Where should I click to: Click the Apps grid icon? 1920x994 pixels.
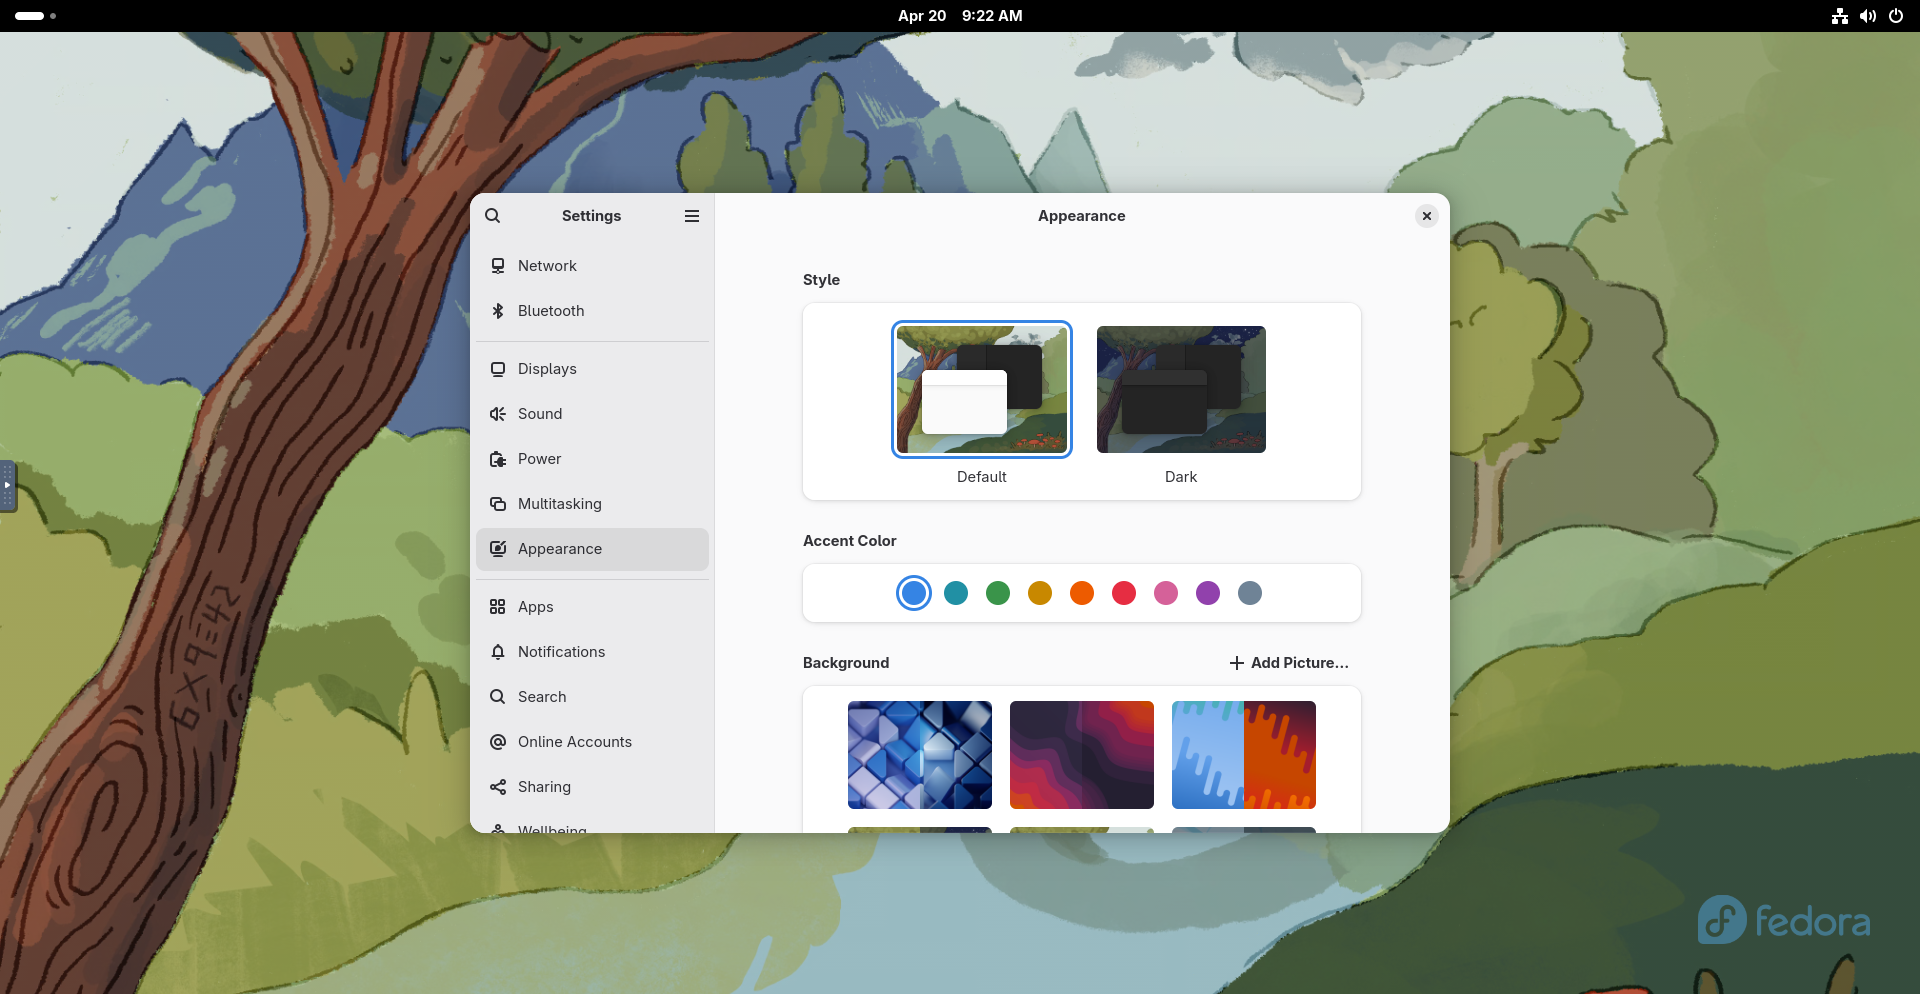[x=498, y=607]
